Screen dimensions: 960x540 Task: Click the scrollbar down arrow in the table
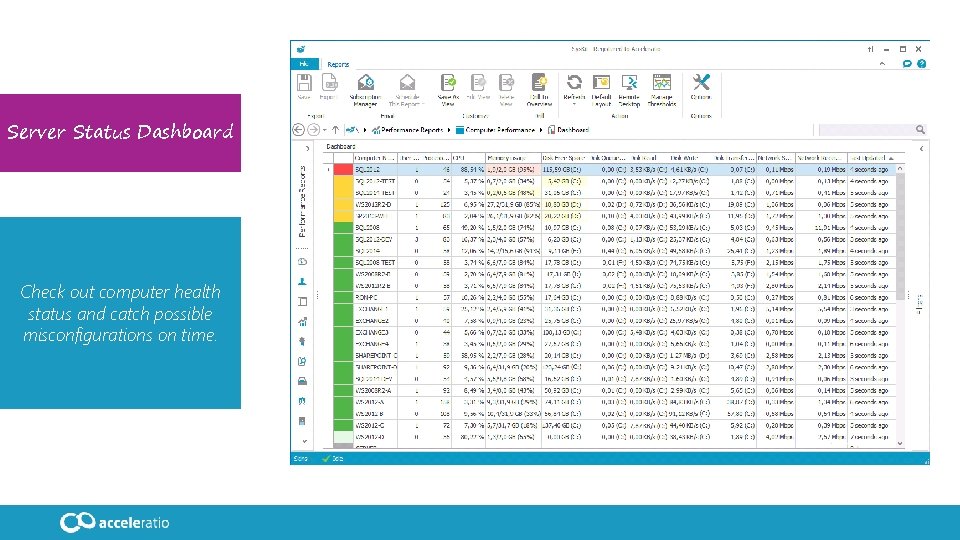[900, 443]
